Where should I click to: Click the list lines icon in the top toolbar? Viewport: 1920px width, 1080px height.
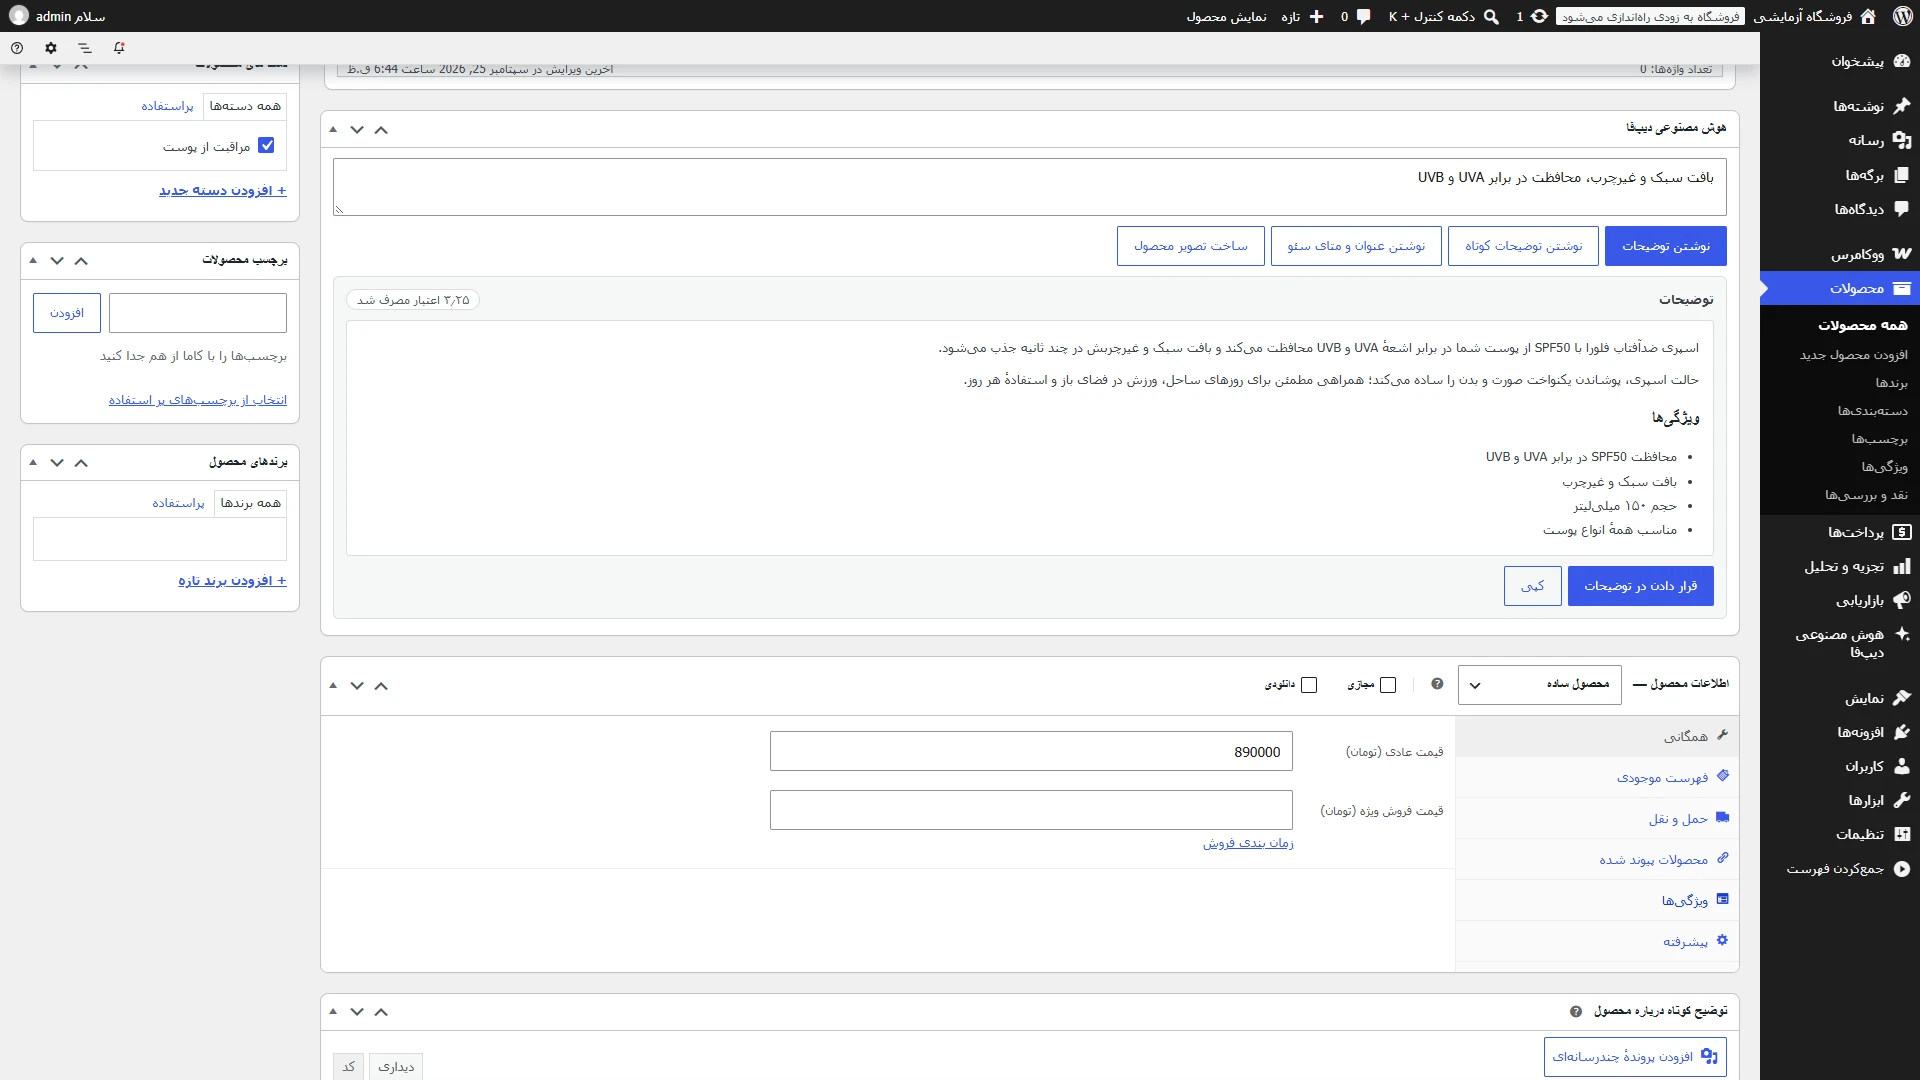85,48
